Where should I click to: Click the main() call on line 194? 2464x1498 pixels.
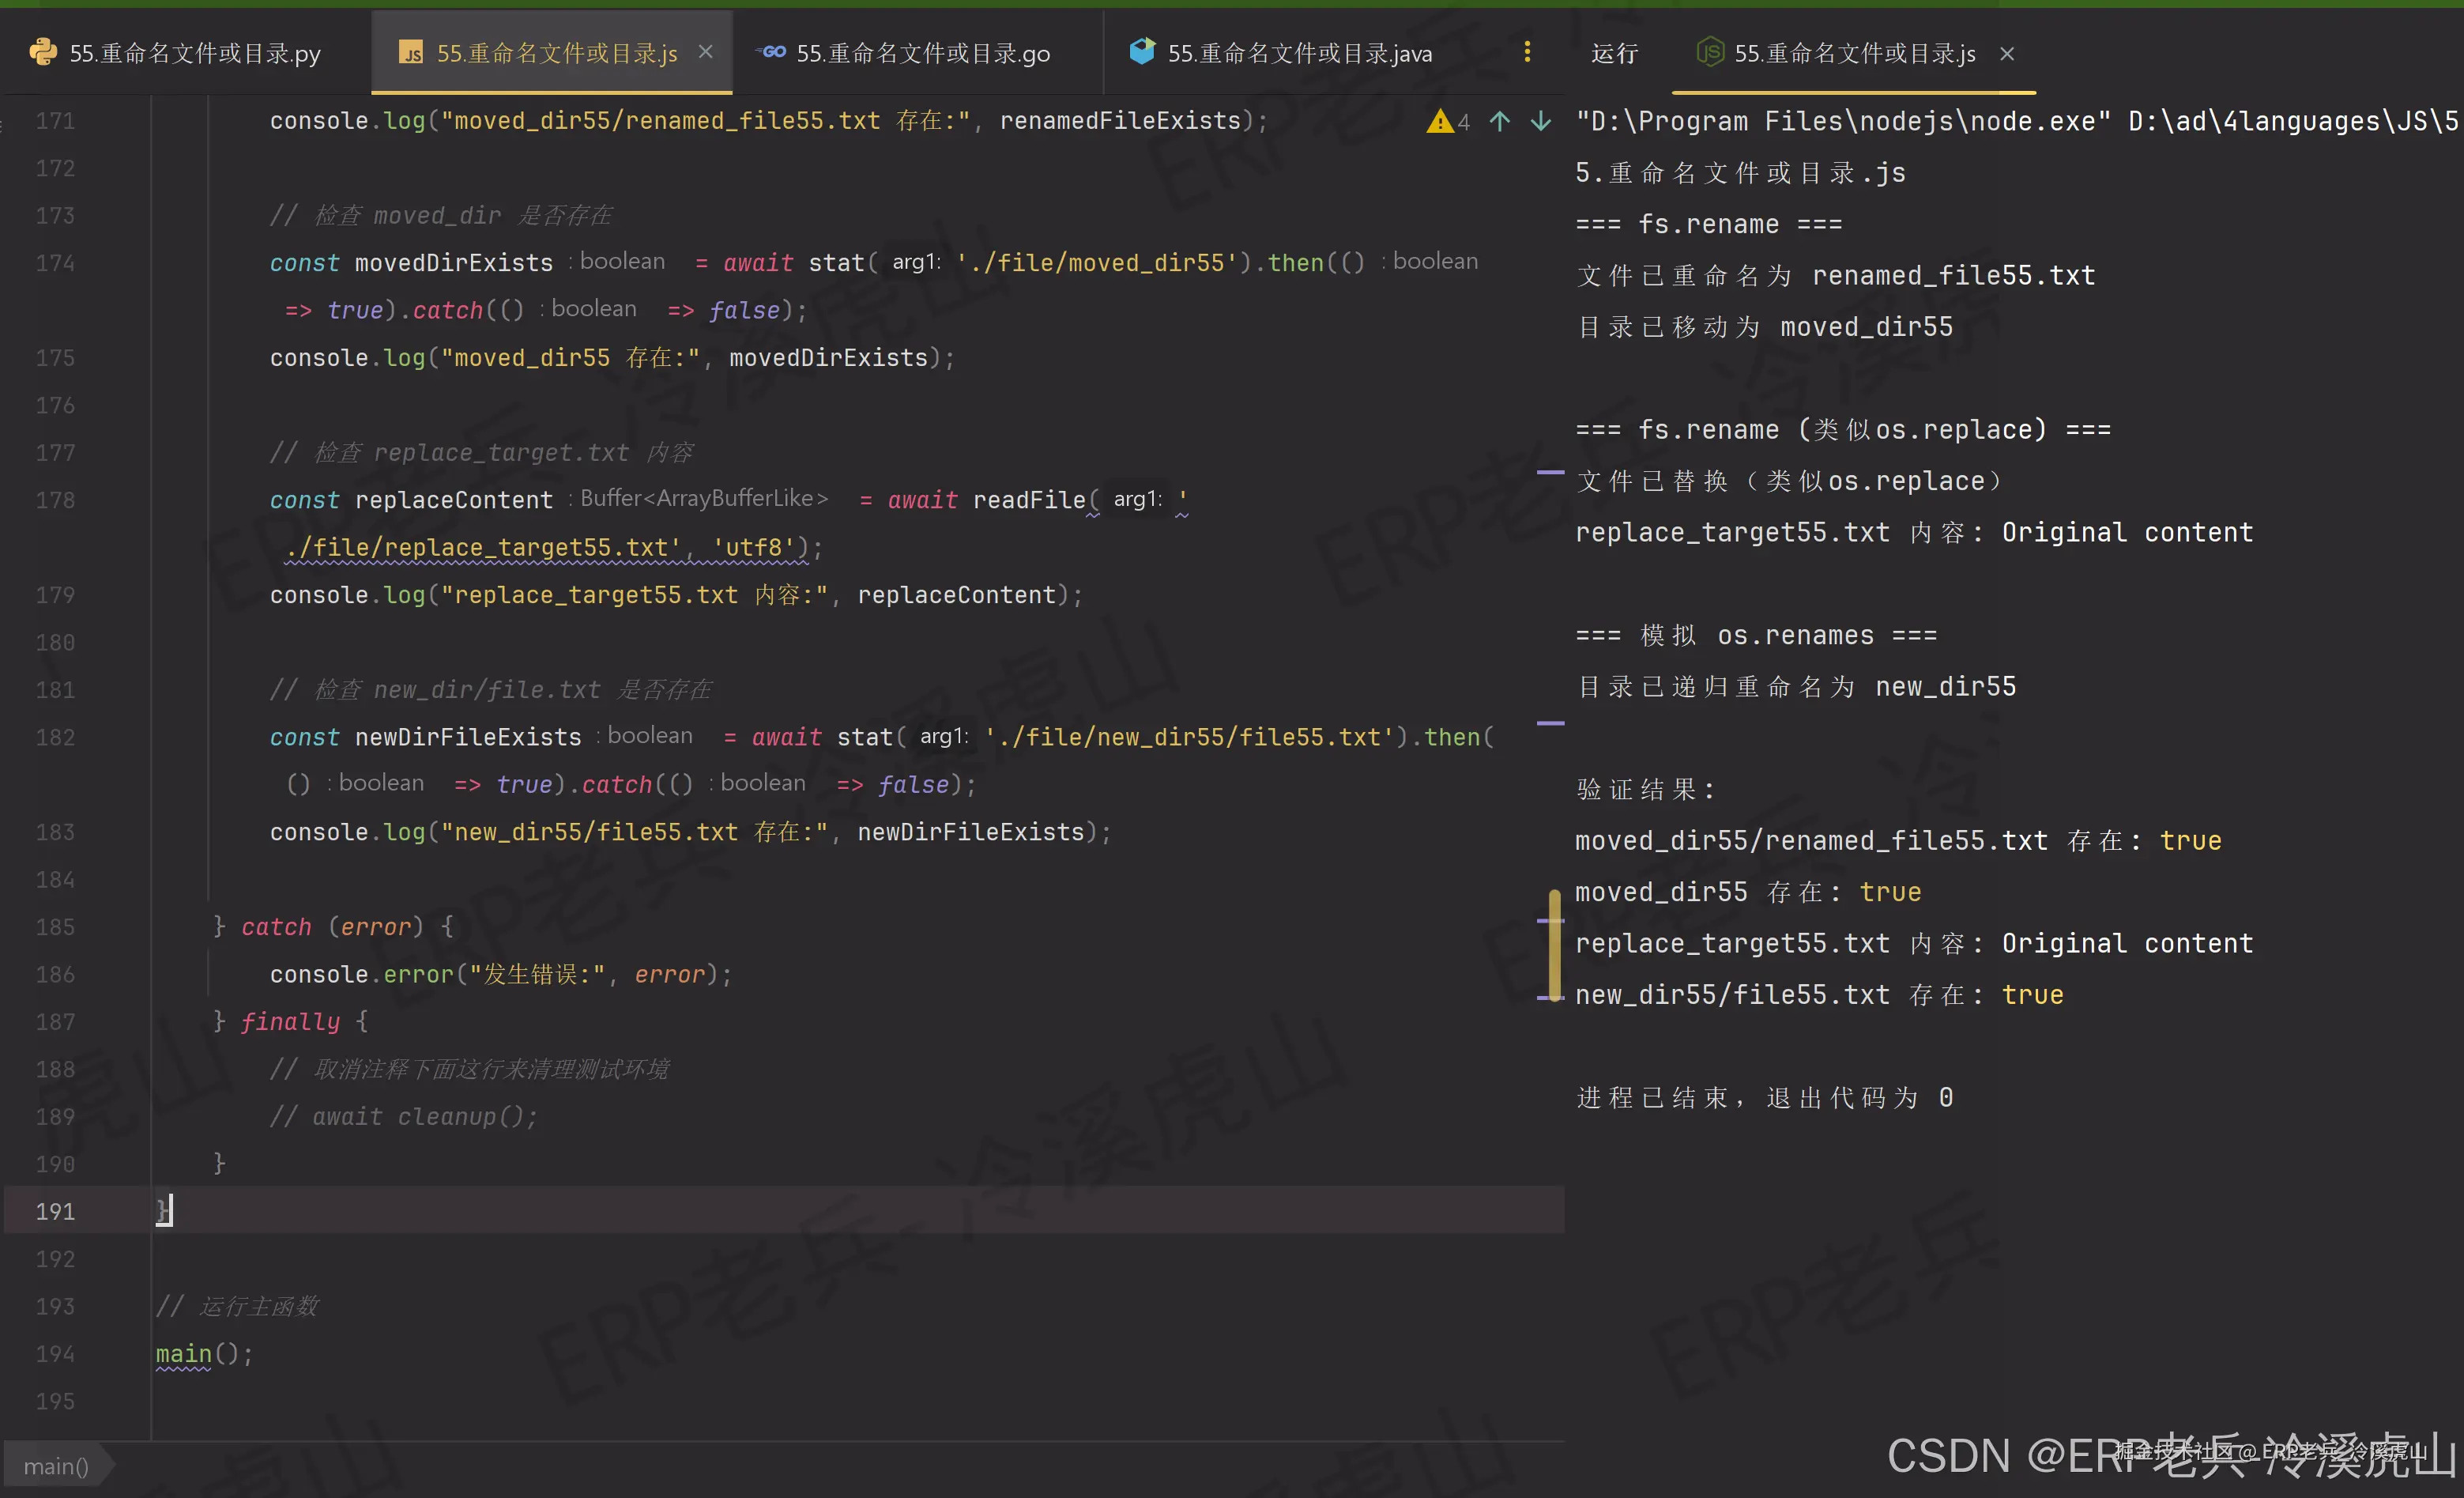pos(184,1353)
